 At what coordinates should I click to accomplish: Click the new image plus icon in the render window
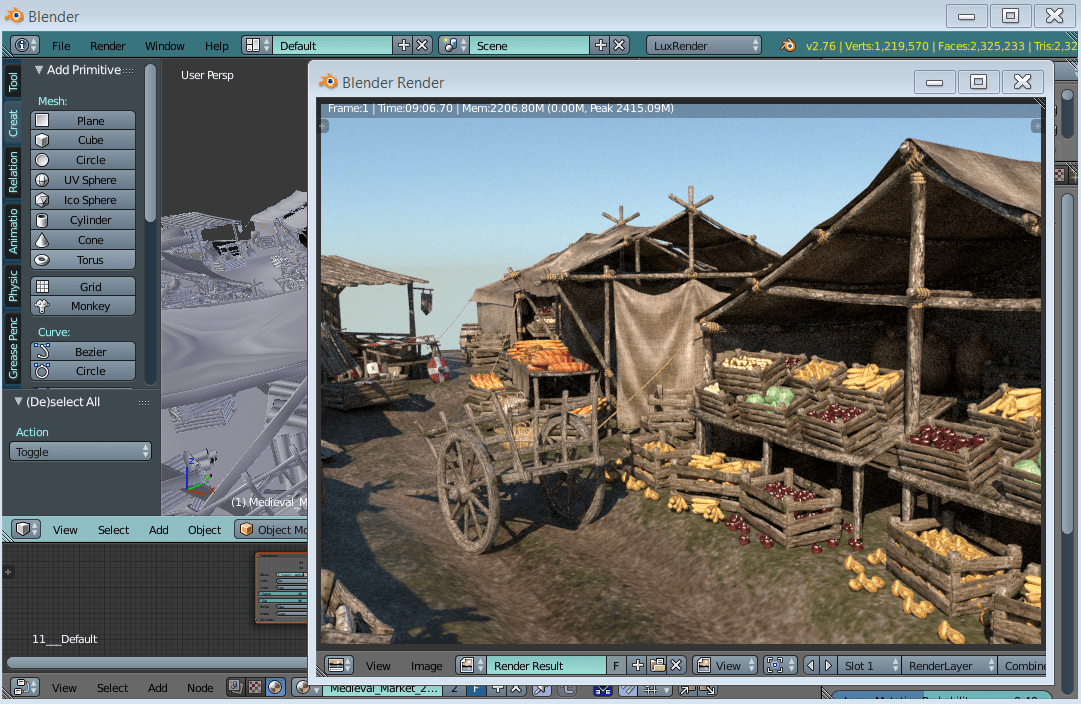(636, 665)
